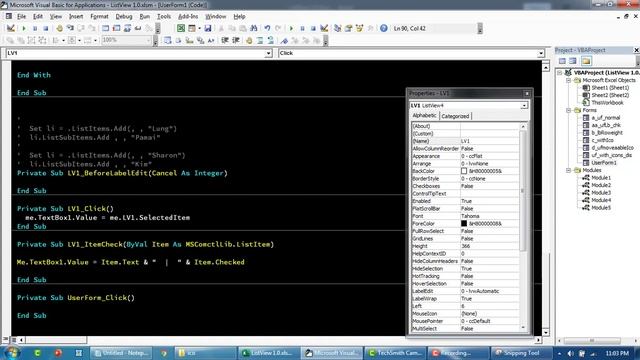The image size is (640, 360).
Task: Click the Insert UserForm toolbar icon
Action: coord(192,28)
